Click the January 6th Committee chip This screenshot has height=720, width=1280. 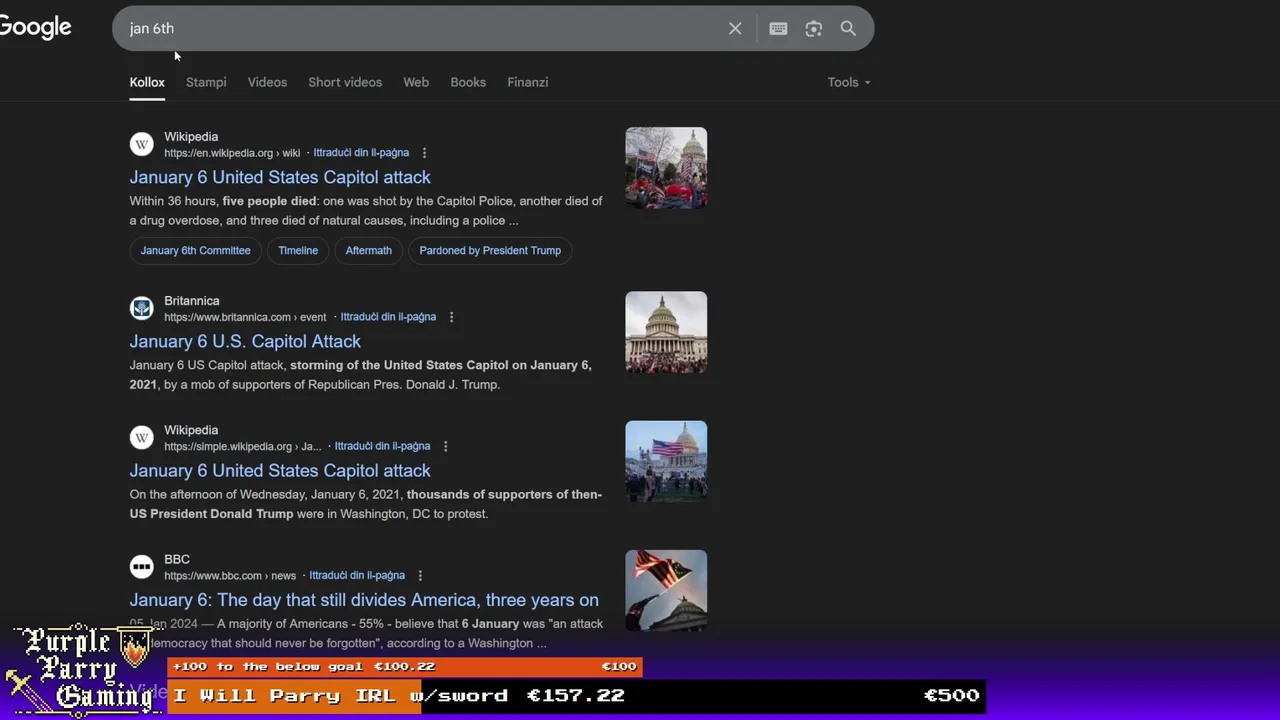196,250
